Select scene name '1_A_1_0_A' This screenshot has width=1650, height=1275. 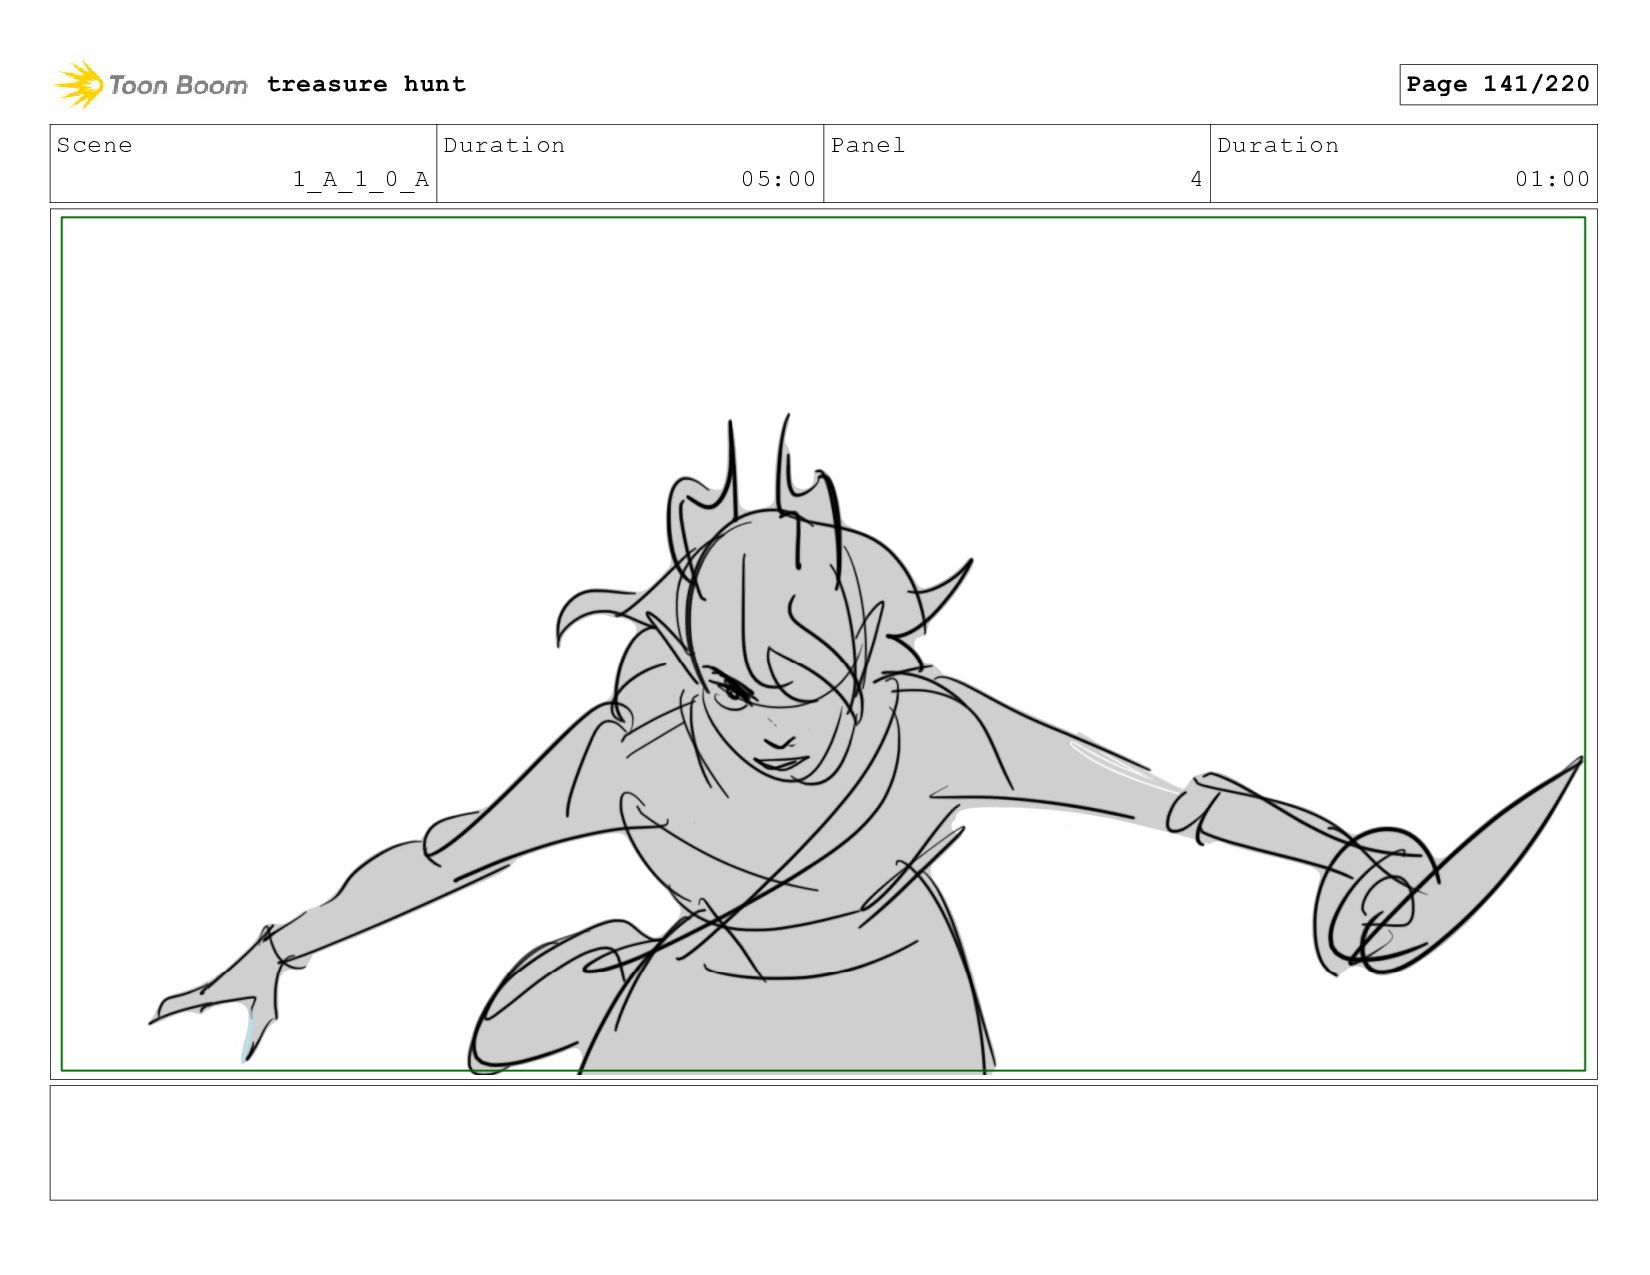(x=361, y=179)
